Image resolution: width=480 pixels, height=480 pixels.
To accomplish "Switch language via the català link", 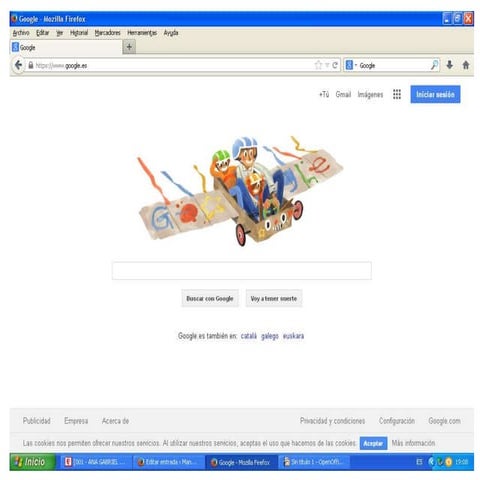I will pos(249,336).
